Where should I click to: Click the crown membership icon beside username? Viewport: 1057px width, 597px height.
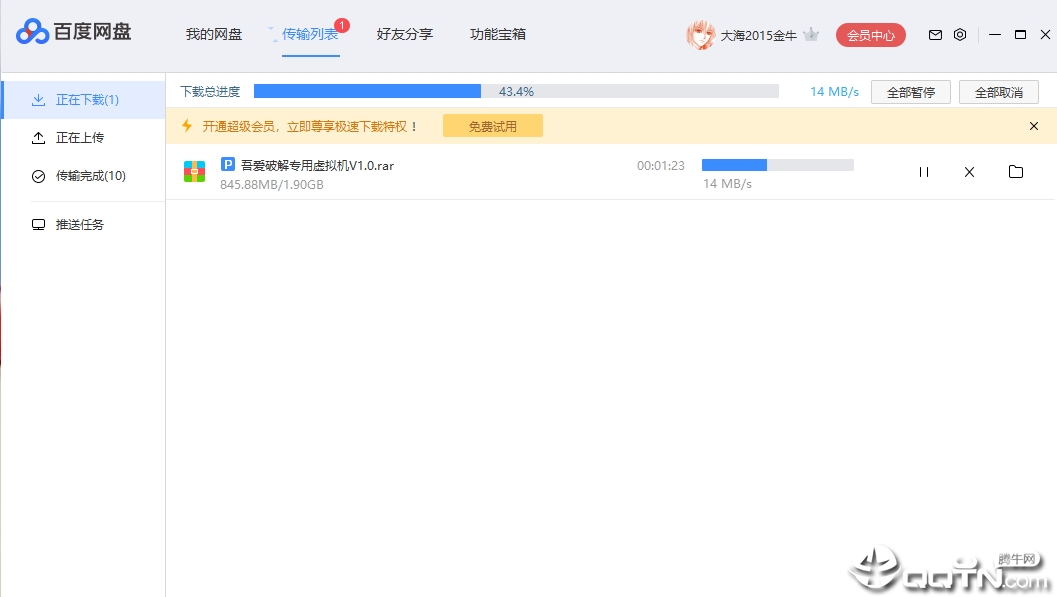click(x=811, y=34)
